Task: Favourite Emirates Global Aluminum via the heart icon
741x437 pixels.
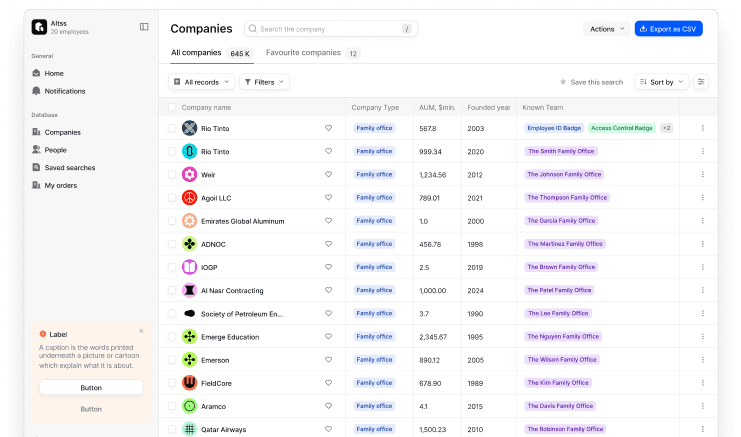Action: (x=328, y=221)
